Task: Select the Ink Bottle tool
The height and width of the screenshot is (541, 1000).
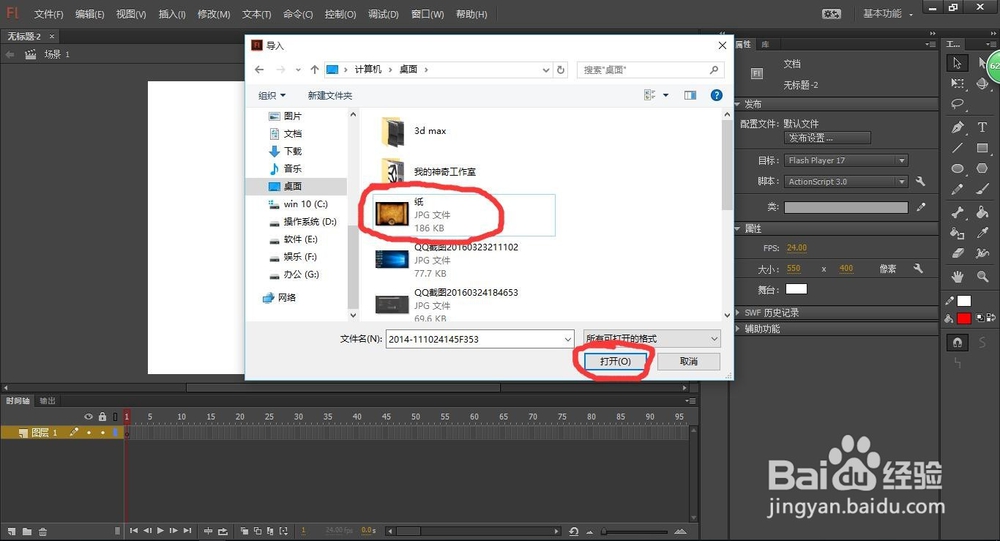Action: [x=957, y=233]
